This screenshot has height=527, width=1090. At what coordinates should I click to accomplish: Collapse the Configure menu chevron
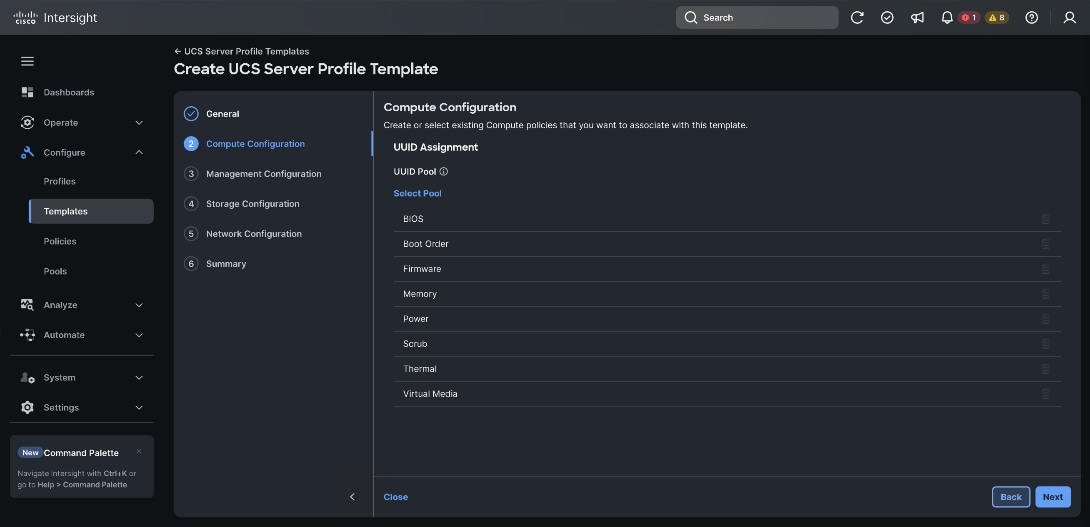[x=139, y=152]
